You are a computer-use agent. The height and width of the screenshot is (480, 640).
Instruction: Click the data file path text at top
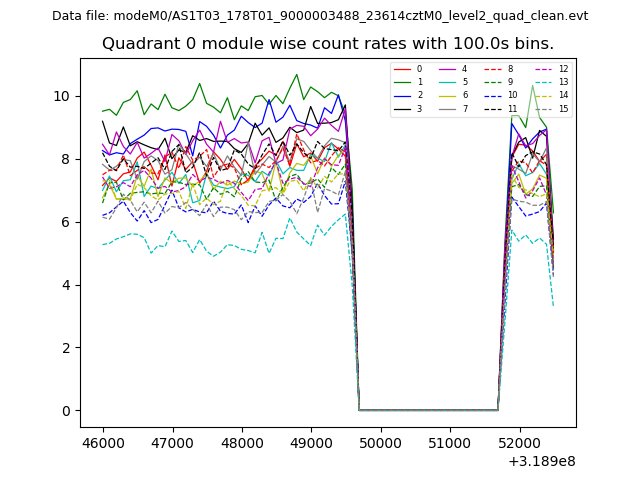click(x=320, y=16)
